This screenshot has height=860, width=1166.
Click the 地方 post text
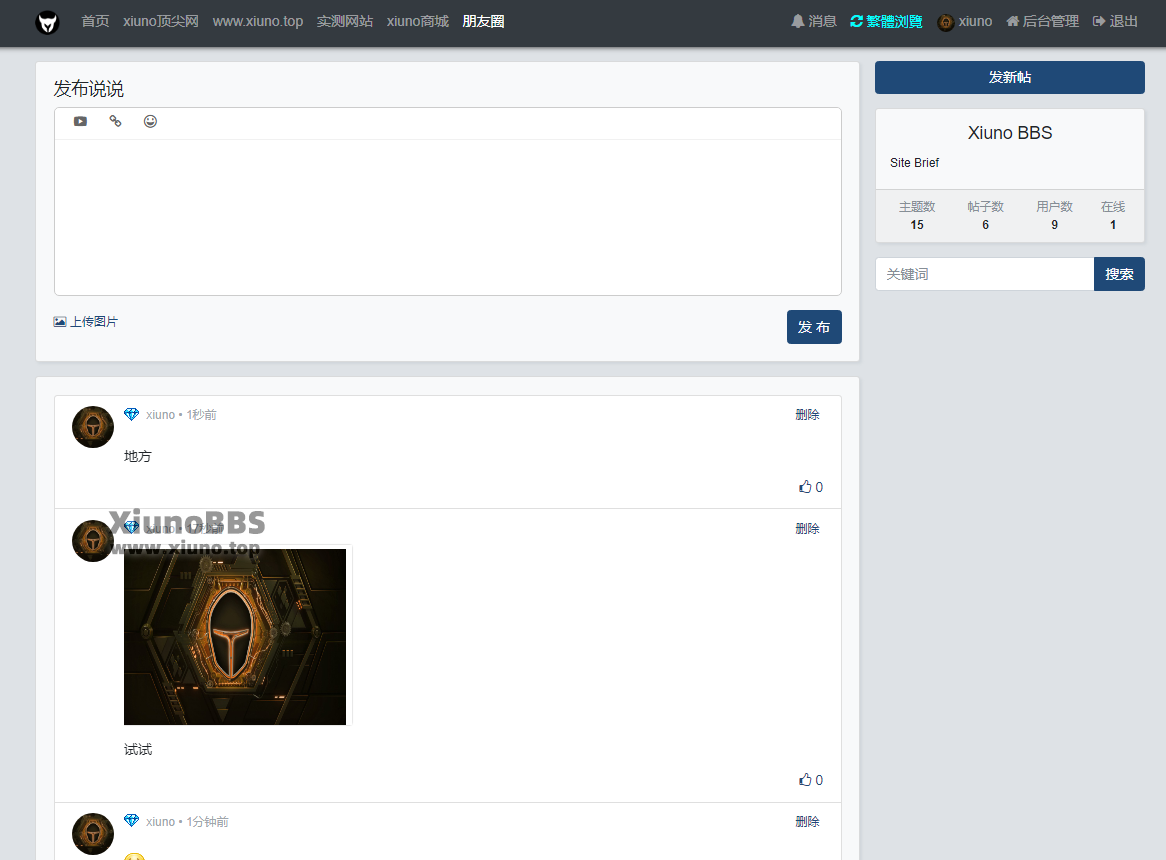tap(138, 456)
